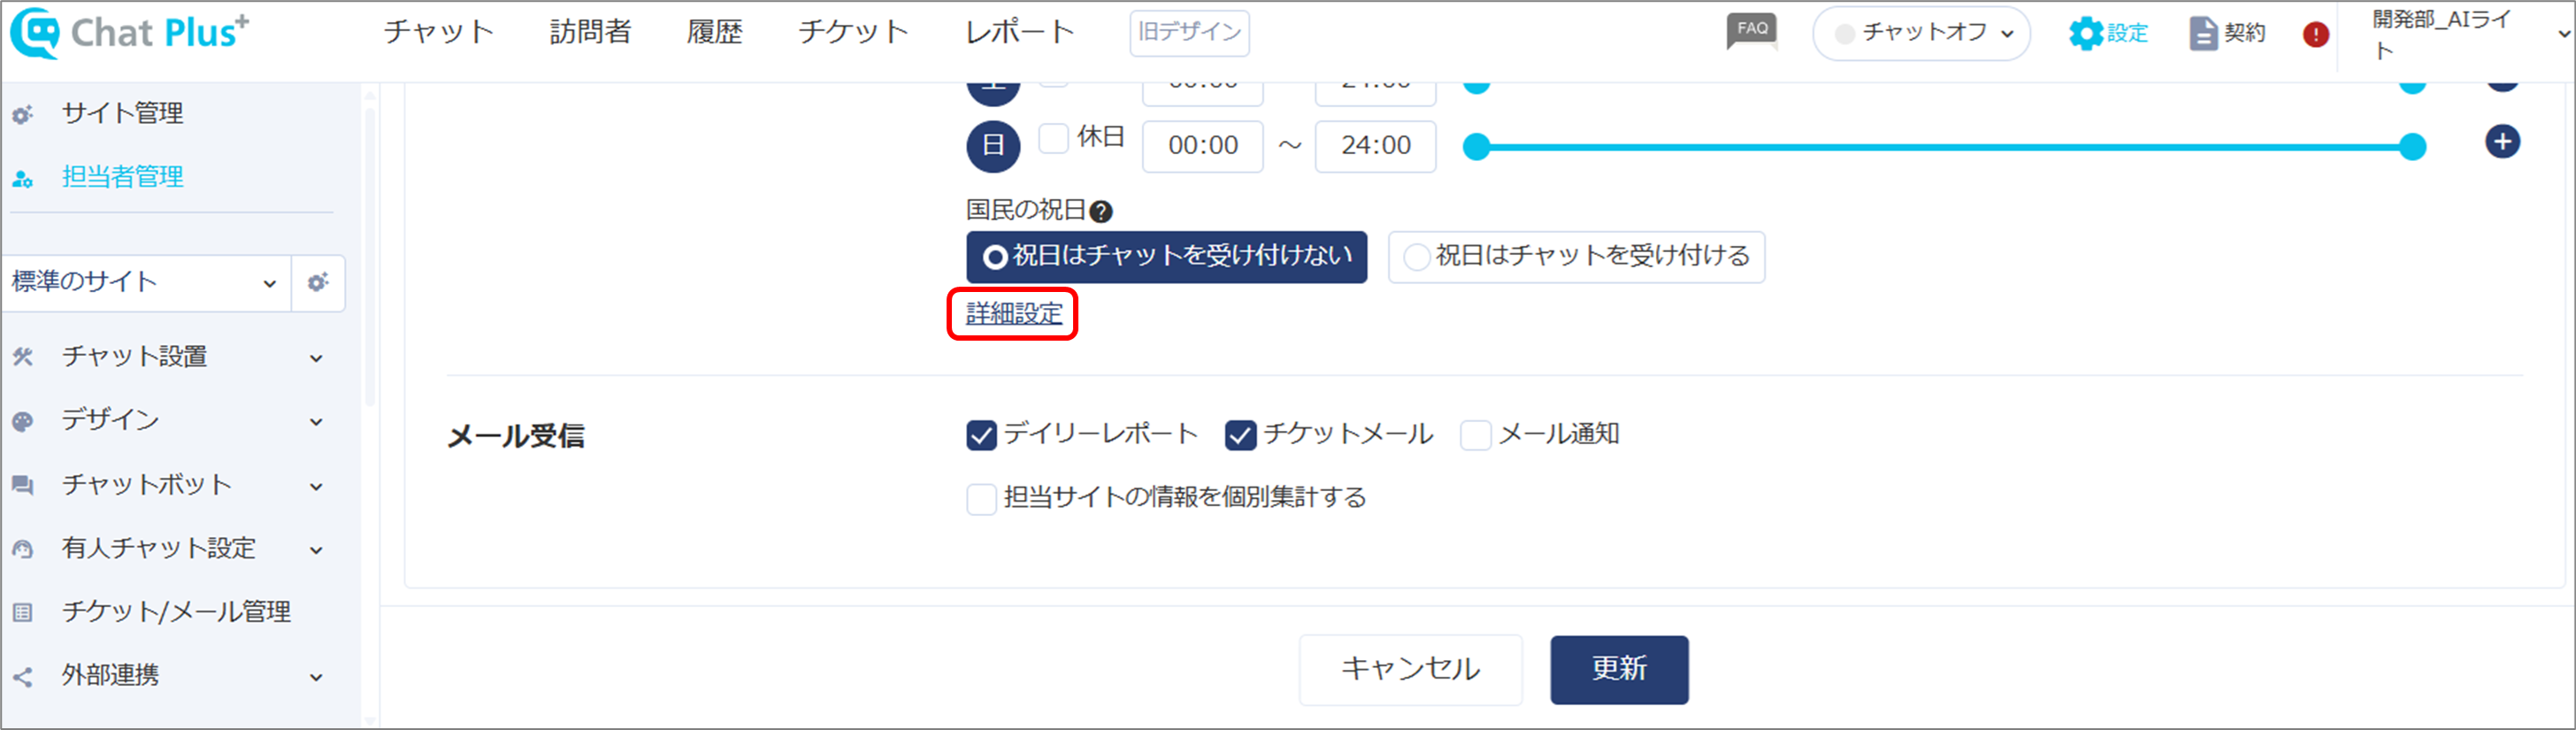Click the 24:00 end time field for 日
The height and width of the screenshot is (730, 2576).
[1376, 146]
